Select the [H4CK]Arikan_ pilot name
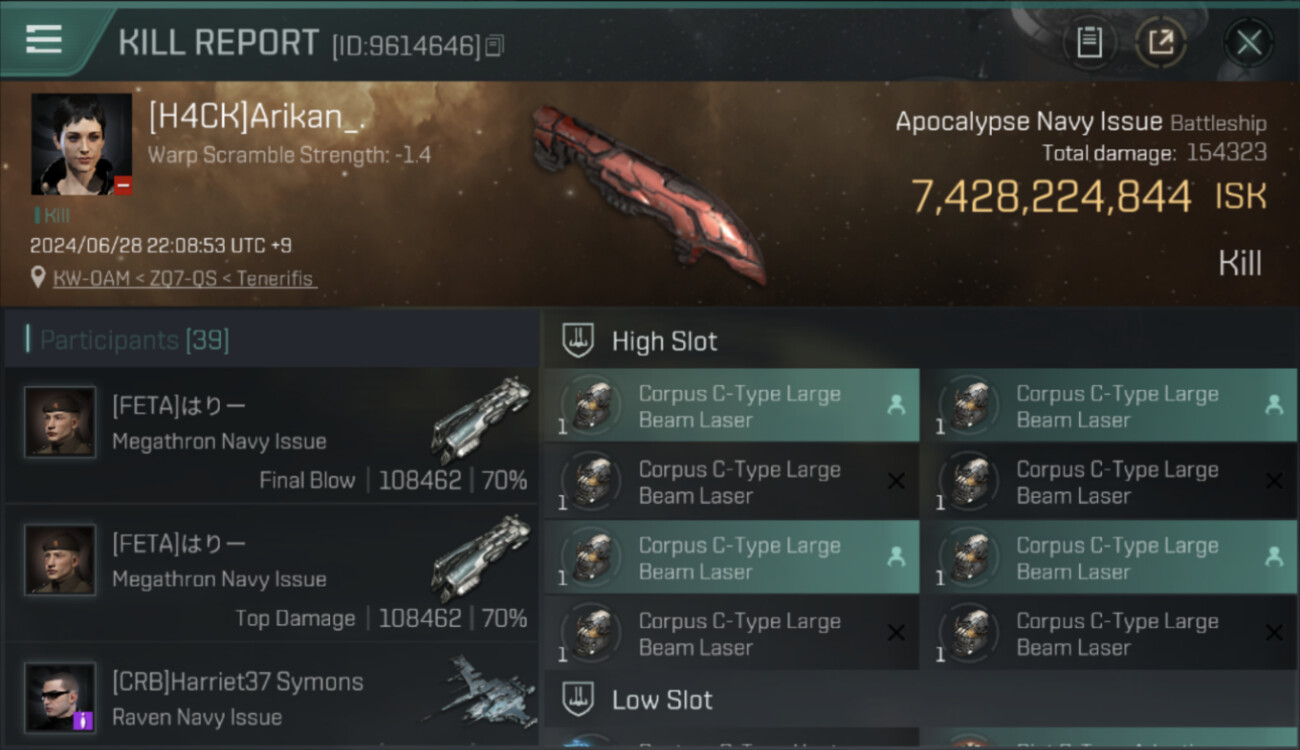This screenshot has height=750, width=1300. (x=256, y=118)
